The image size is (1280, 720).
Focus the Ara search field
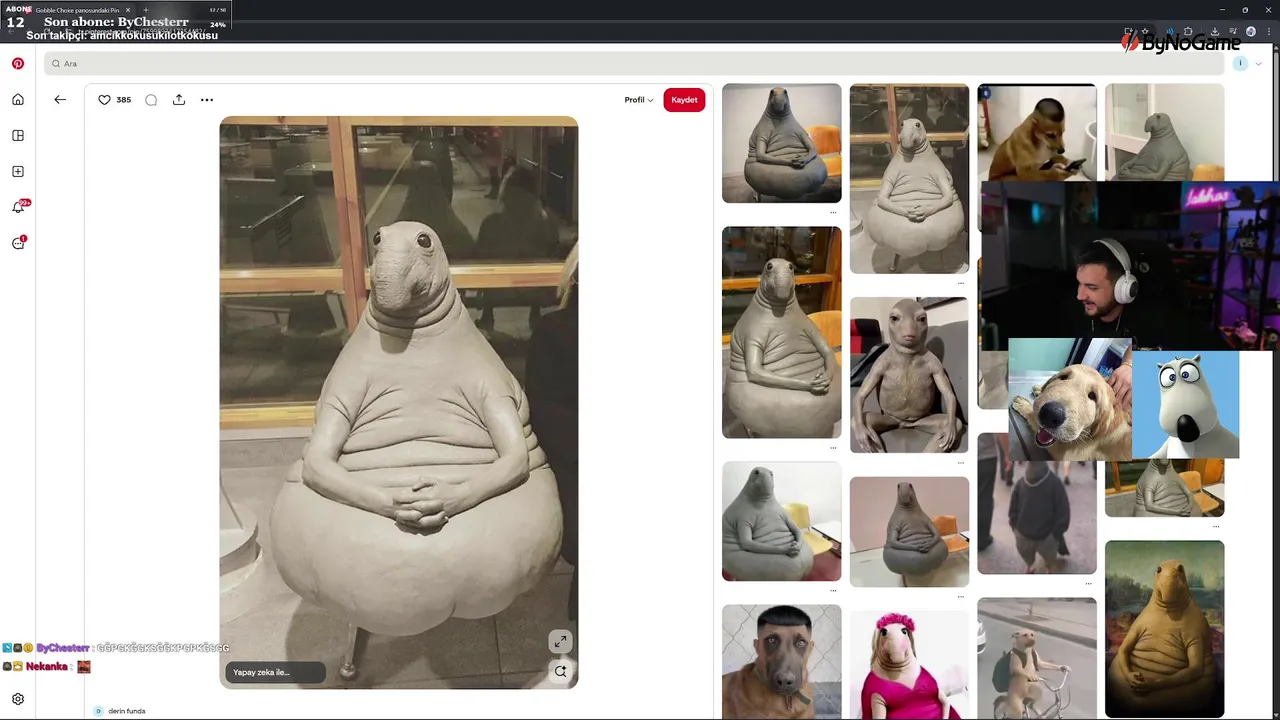(634, 63)
